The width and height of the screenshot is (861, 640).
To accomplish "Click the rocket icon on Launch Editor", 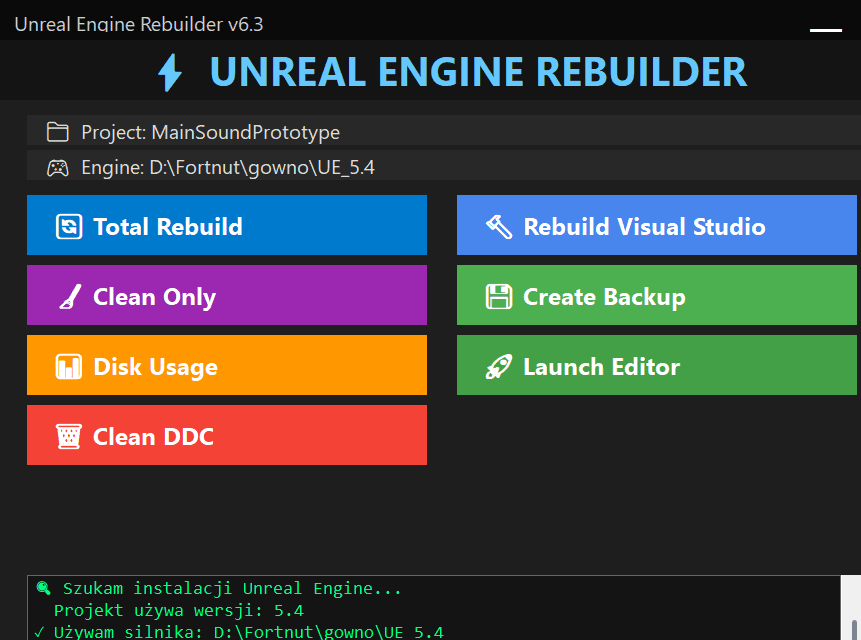I will coord(498,365).
